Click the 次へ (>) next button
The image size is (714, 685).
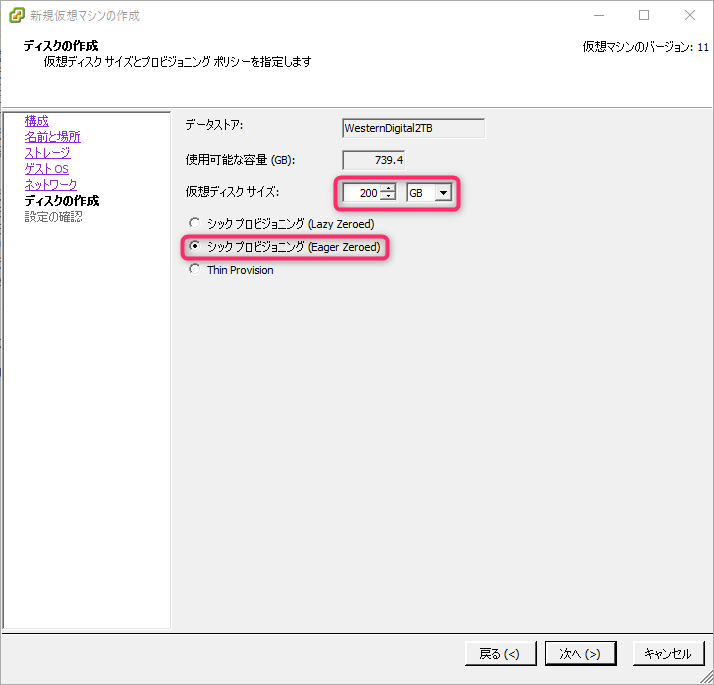pyautogui.click(x=581, y=654)
